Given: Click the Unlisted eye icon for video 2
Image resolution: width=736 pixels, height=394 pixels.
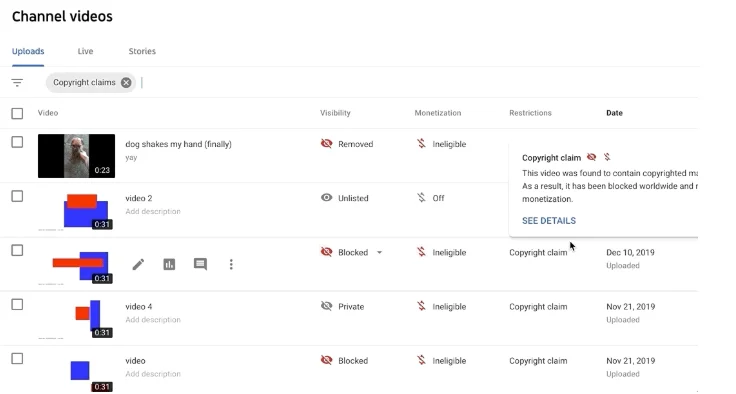Looking at the screenshot, I should [x=326, y=198].
